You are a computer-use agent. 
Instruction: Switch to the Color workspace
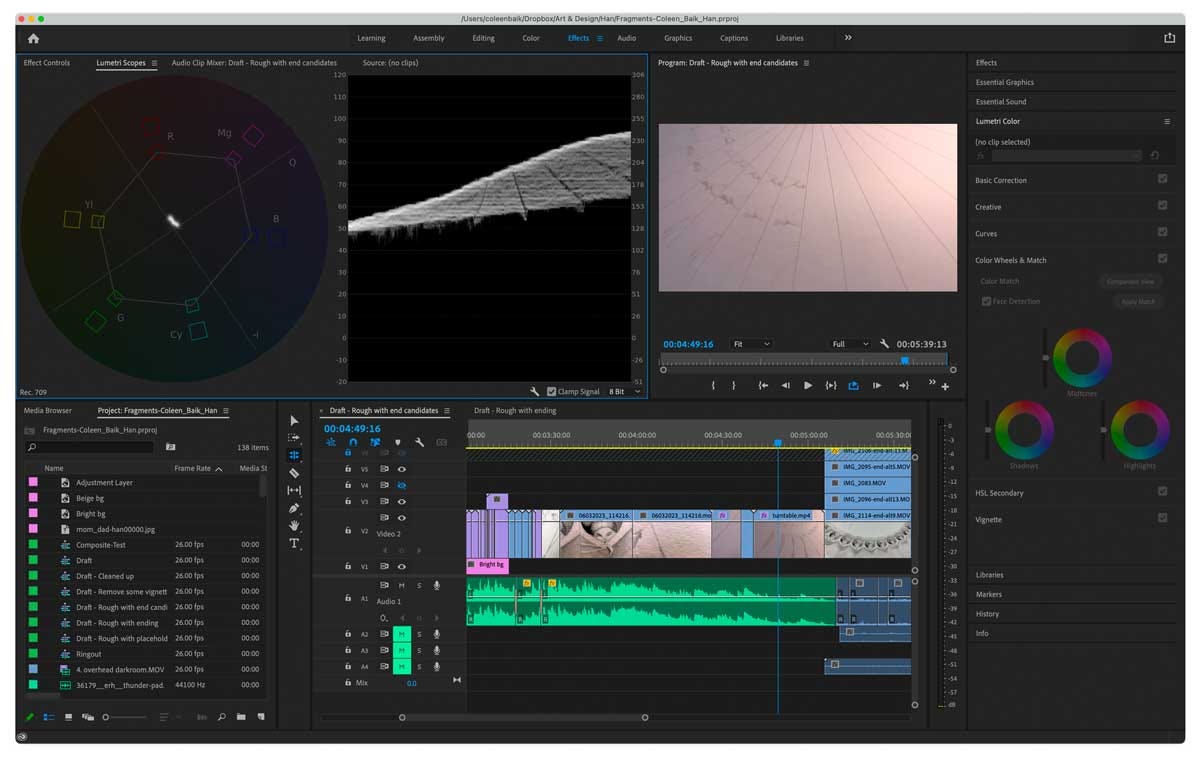coord(531,38)
